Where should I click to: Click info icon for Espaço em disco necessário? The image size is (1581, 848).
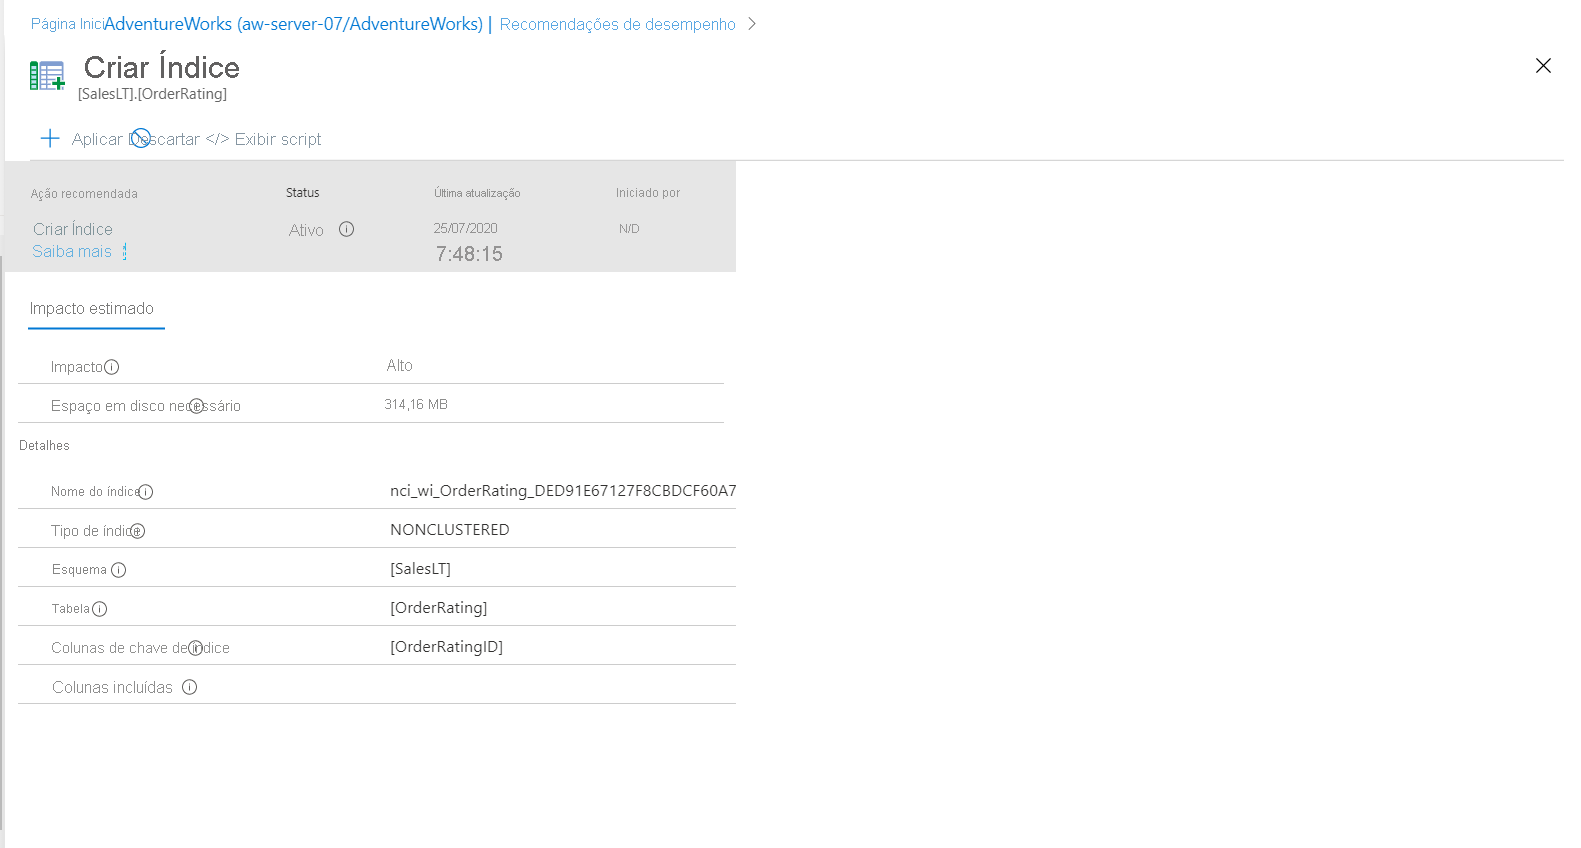(x=197, y=406)
